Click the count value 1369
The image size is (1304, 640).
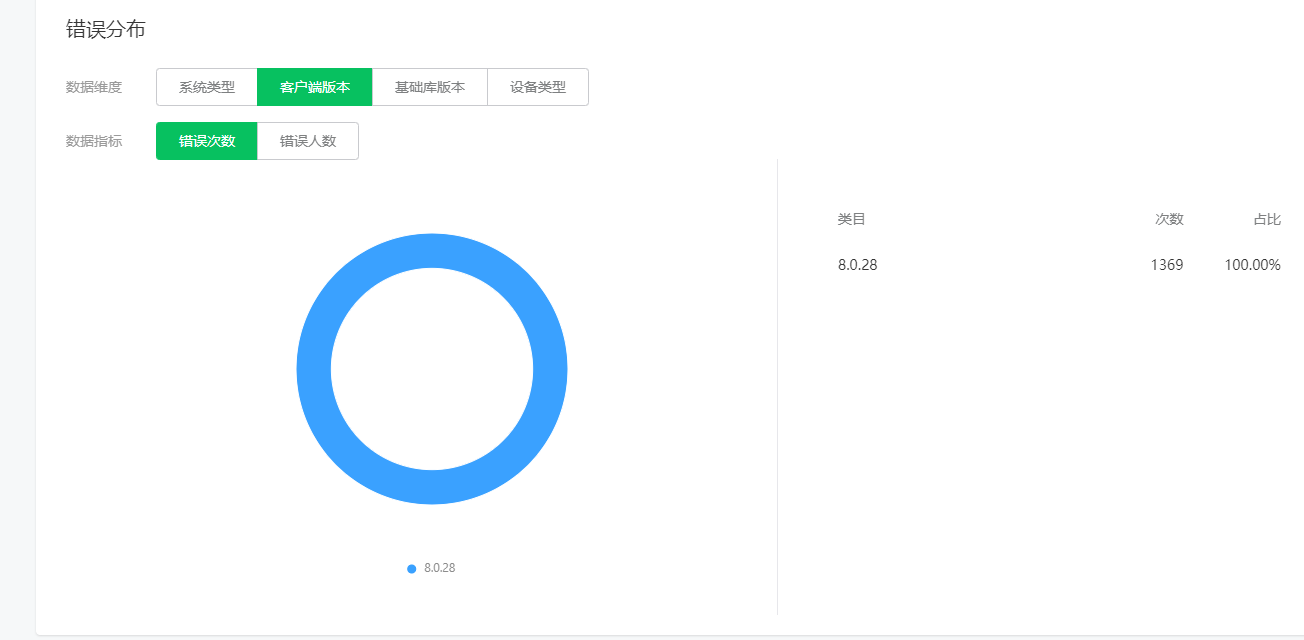(x=1167, y=265)
